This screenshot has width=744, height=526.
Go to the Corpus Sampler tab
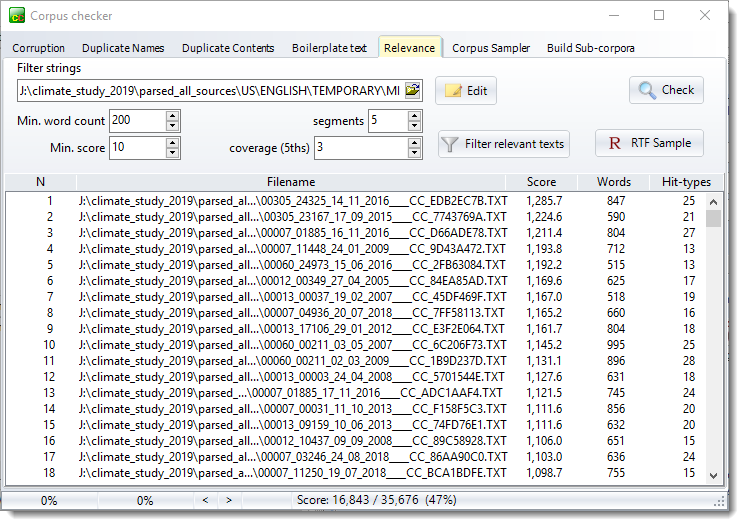point(490,48)
